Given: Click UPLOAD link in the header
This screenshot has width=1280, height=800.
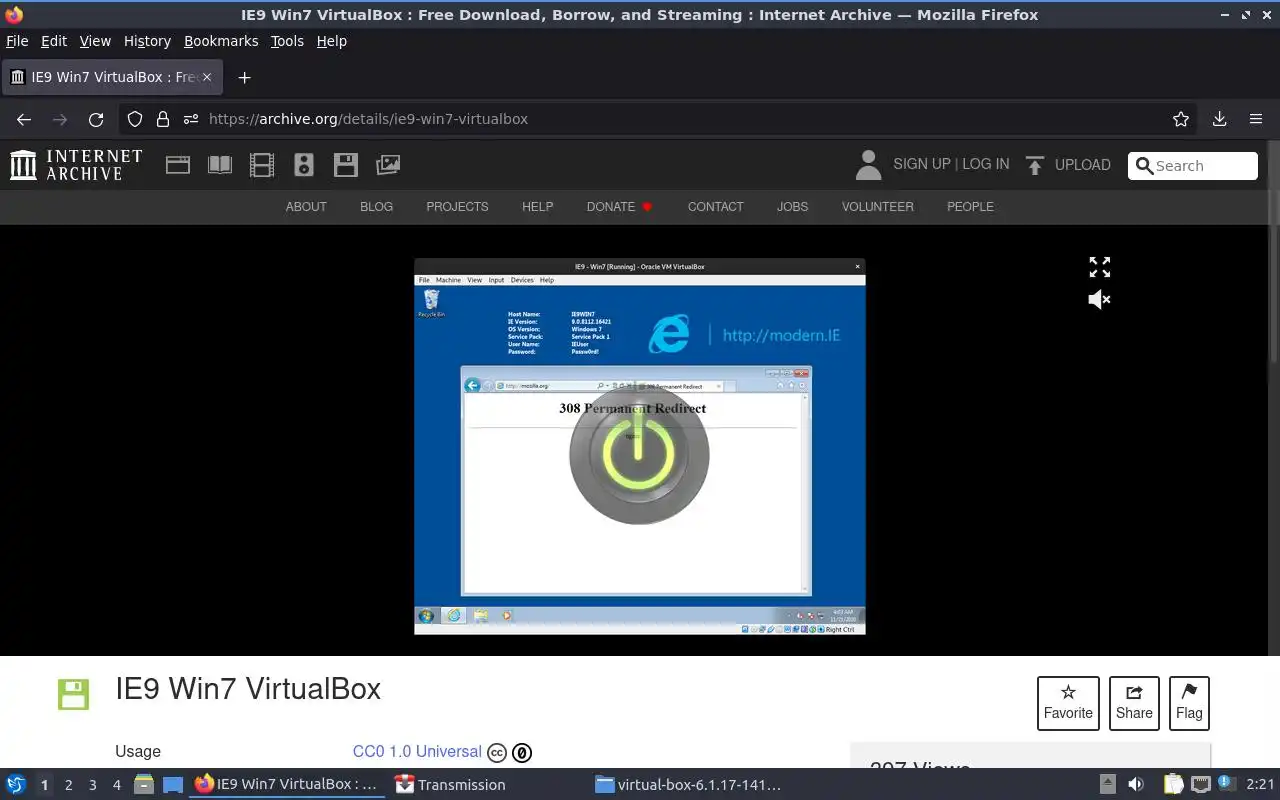Looking at the screenshot, I should pos(1082,165).
